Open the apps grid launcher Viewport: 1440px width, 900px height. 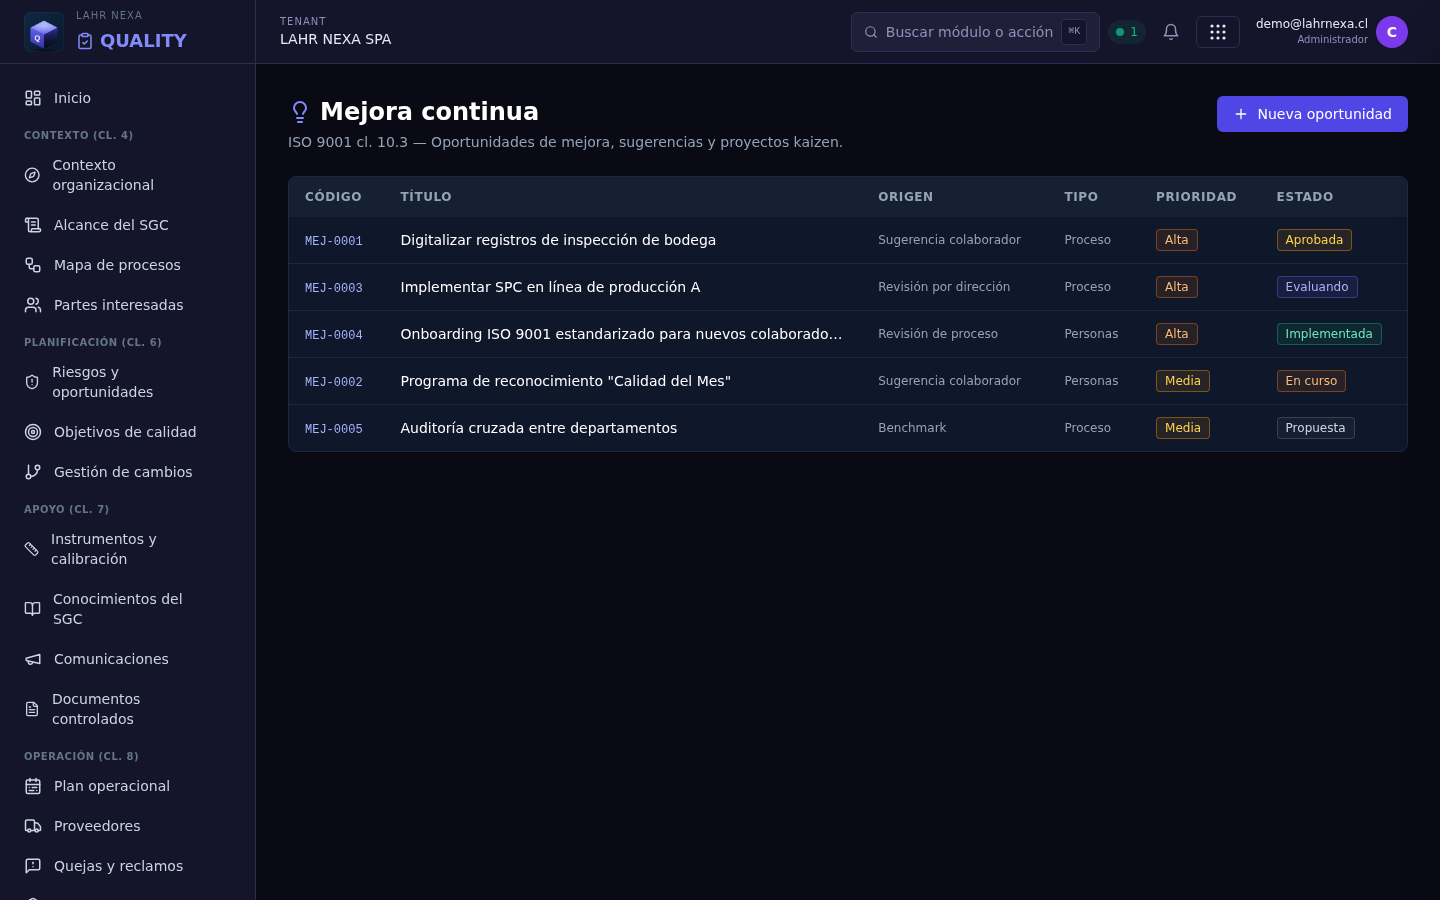(x=1218, y=32)
